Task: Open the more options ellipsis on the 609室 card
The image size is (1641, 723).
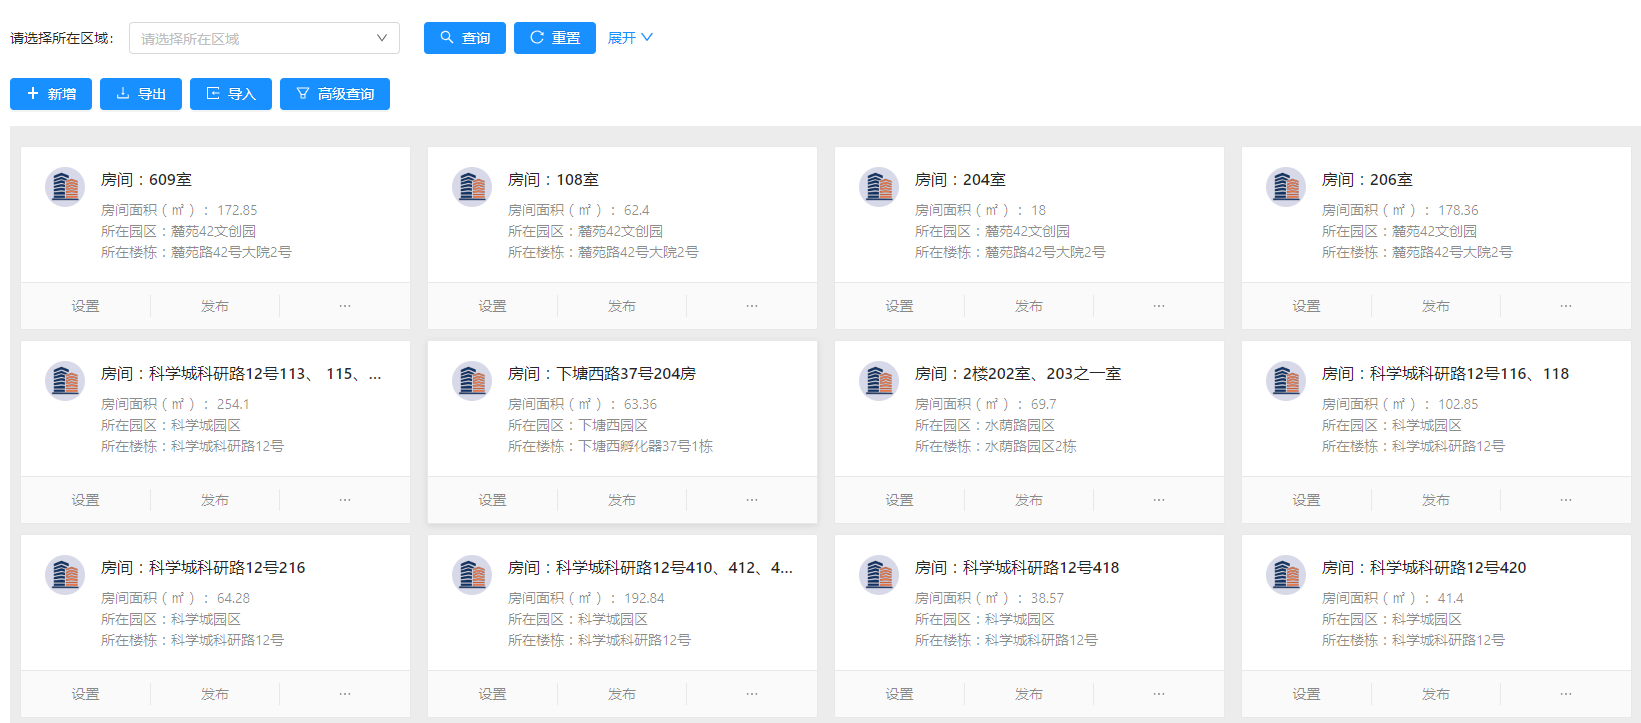Action: click(345, 306)
